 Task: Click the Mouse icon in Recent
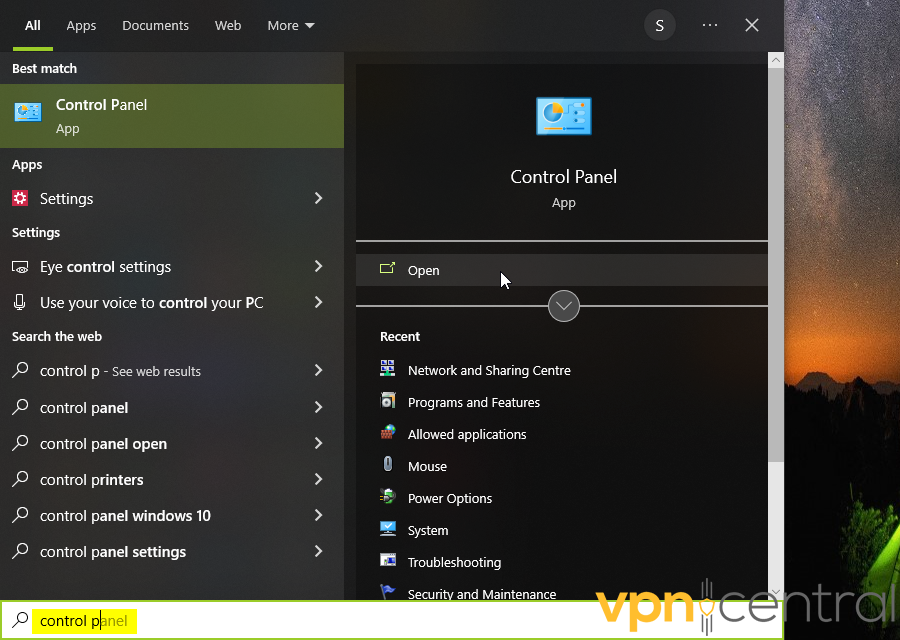pos(387,464)
